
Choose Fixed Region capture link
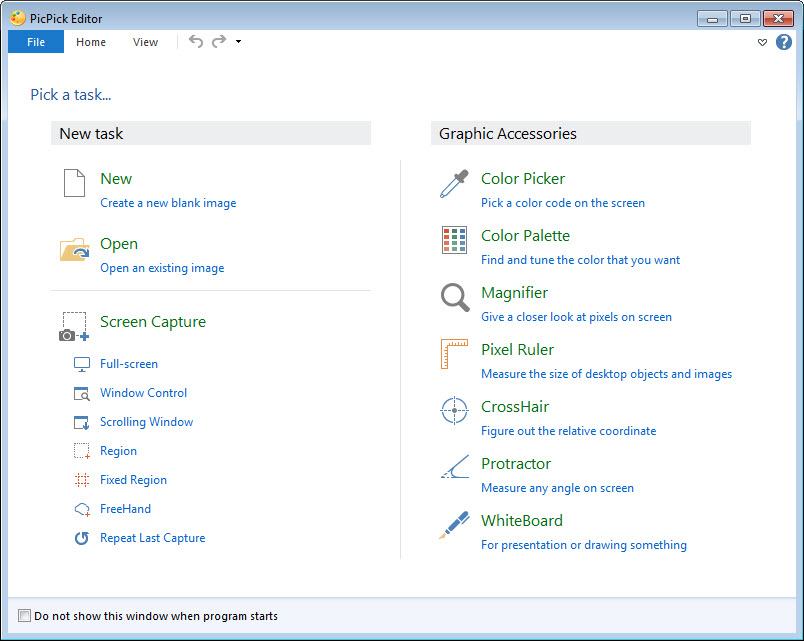click(x=133, y=480)
